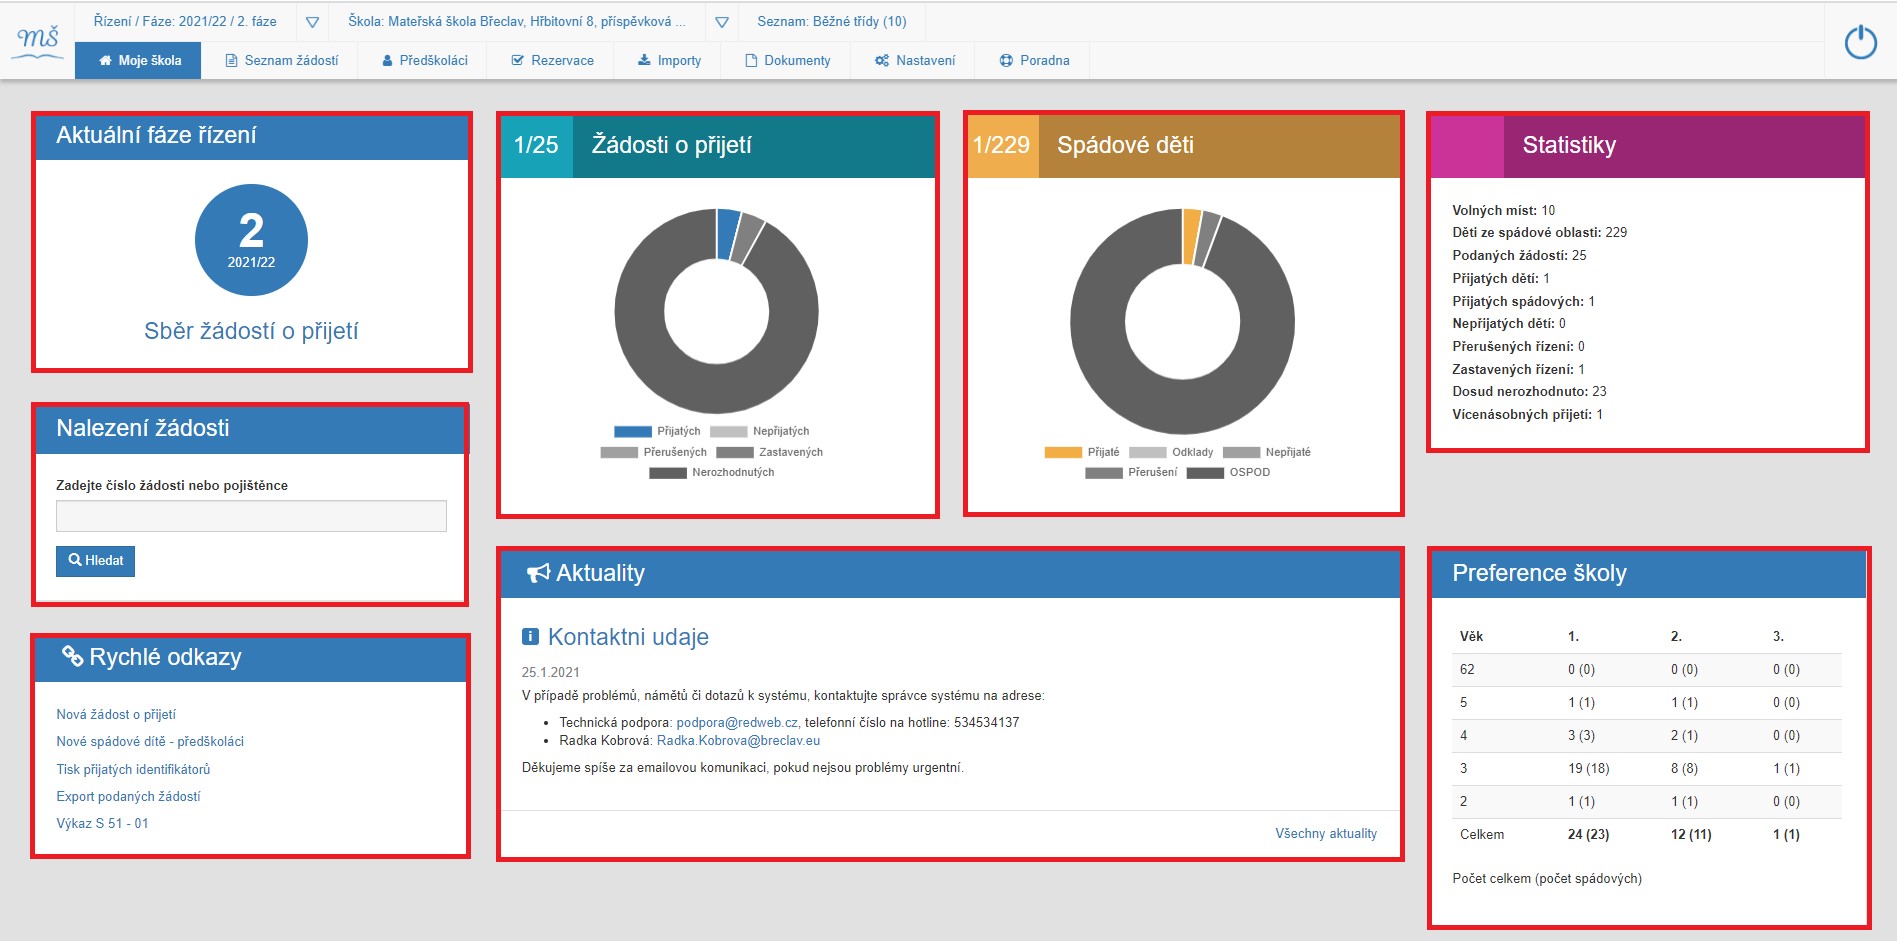Open Všechny aktuality link
1897x941 pixels.
[1326, 833]
